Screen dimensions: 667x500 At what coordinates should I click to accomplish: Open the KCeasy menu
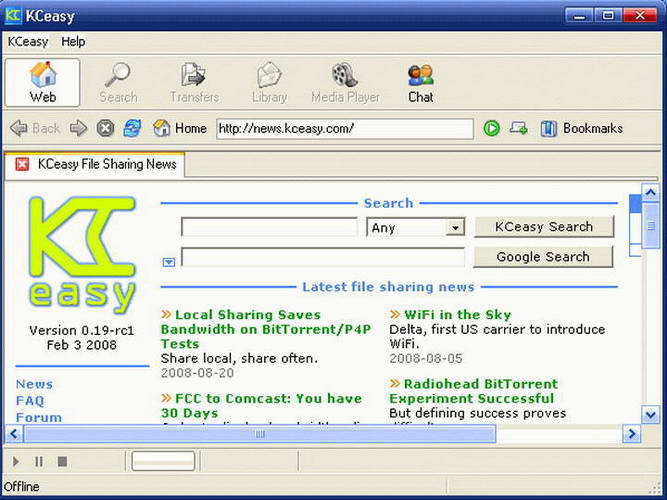tap(28, 42)
